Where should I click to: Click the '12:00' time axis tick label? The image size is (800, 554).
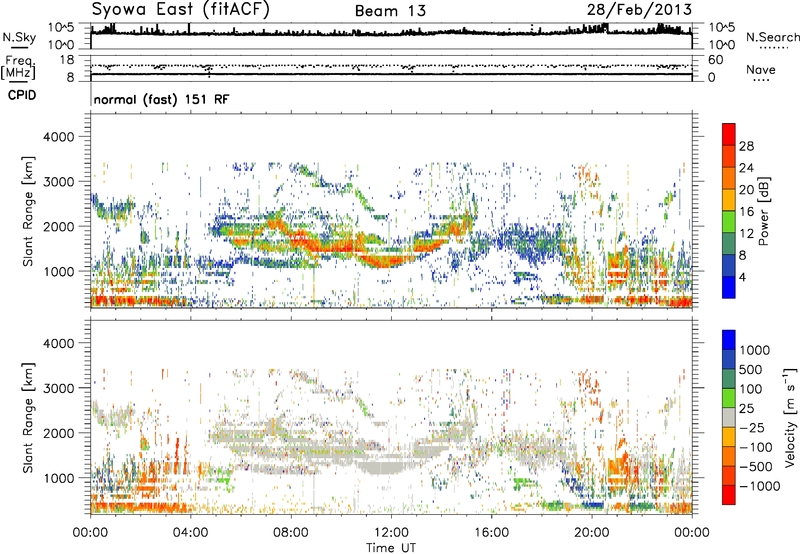click(x=391, y=533)
